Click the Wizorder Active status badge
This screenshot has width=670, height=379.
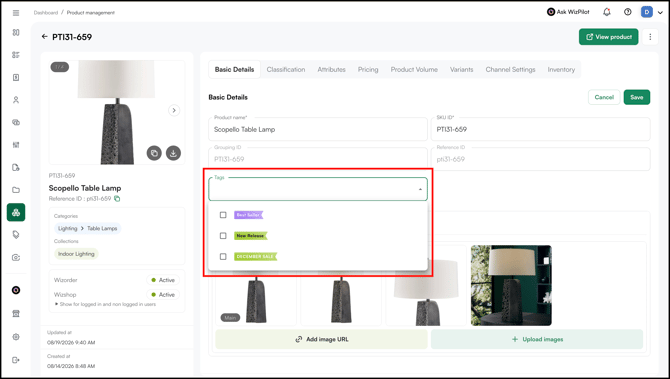[163, 280]
